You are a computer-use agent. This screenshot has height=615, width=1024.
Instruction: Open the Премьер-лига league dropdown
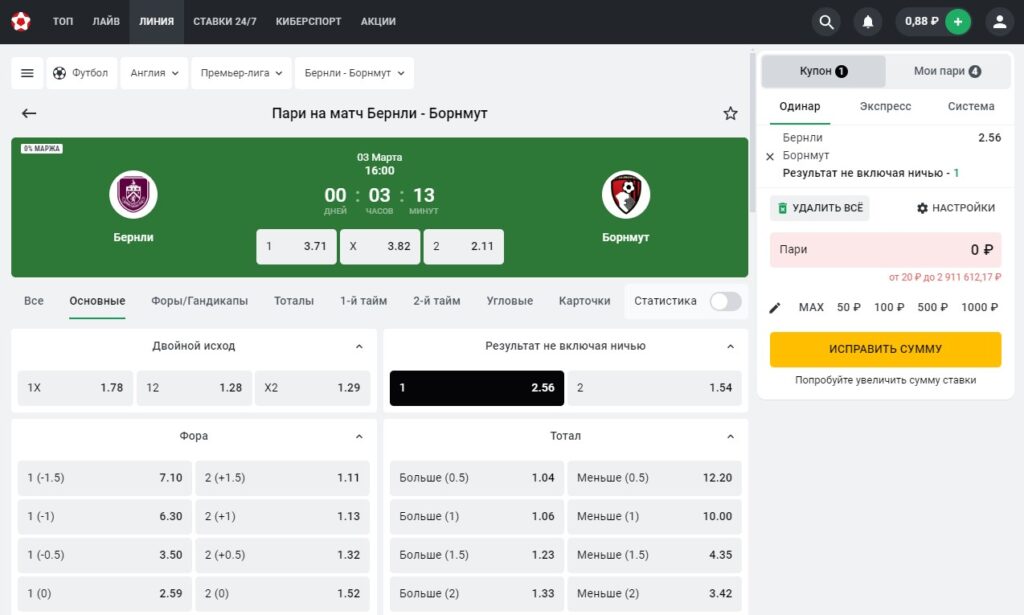(242, 73)
